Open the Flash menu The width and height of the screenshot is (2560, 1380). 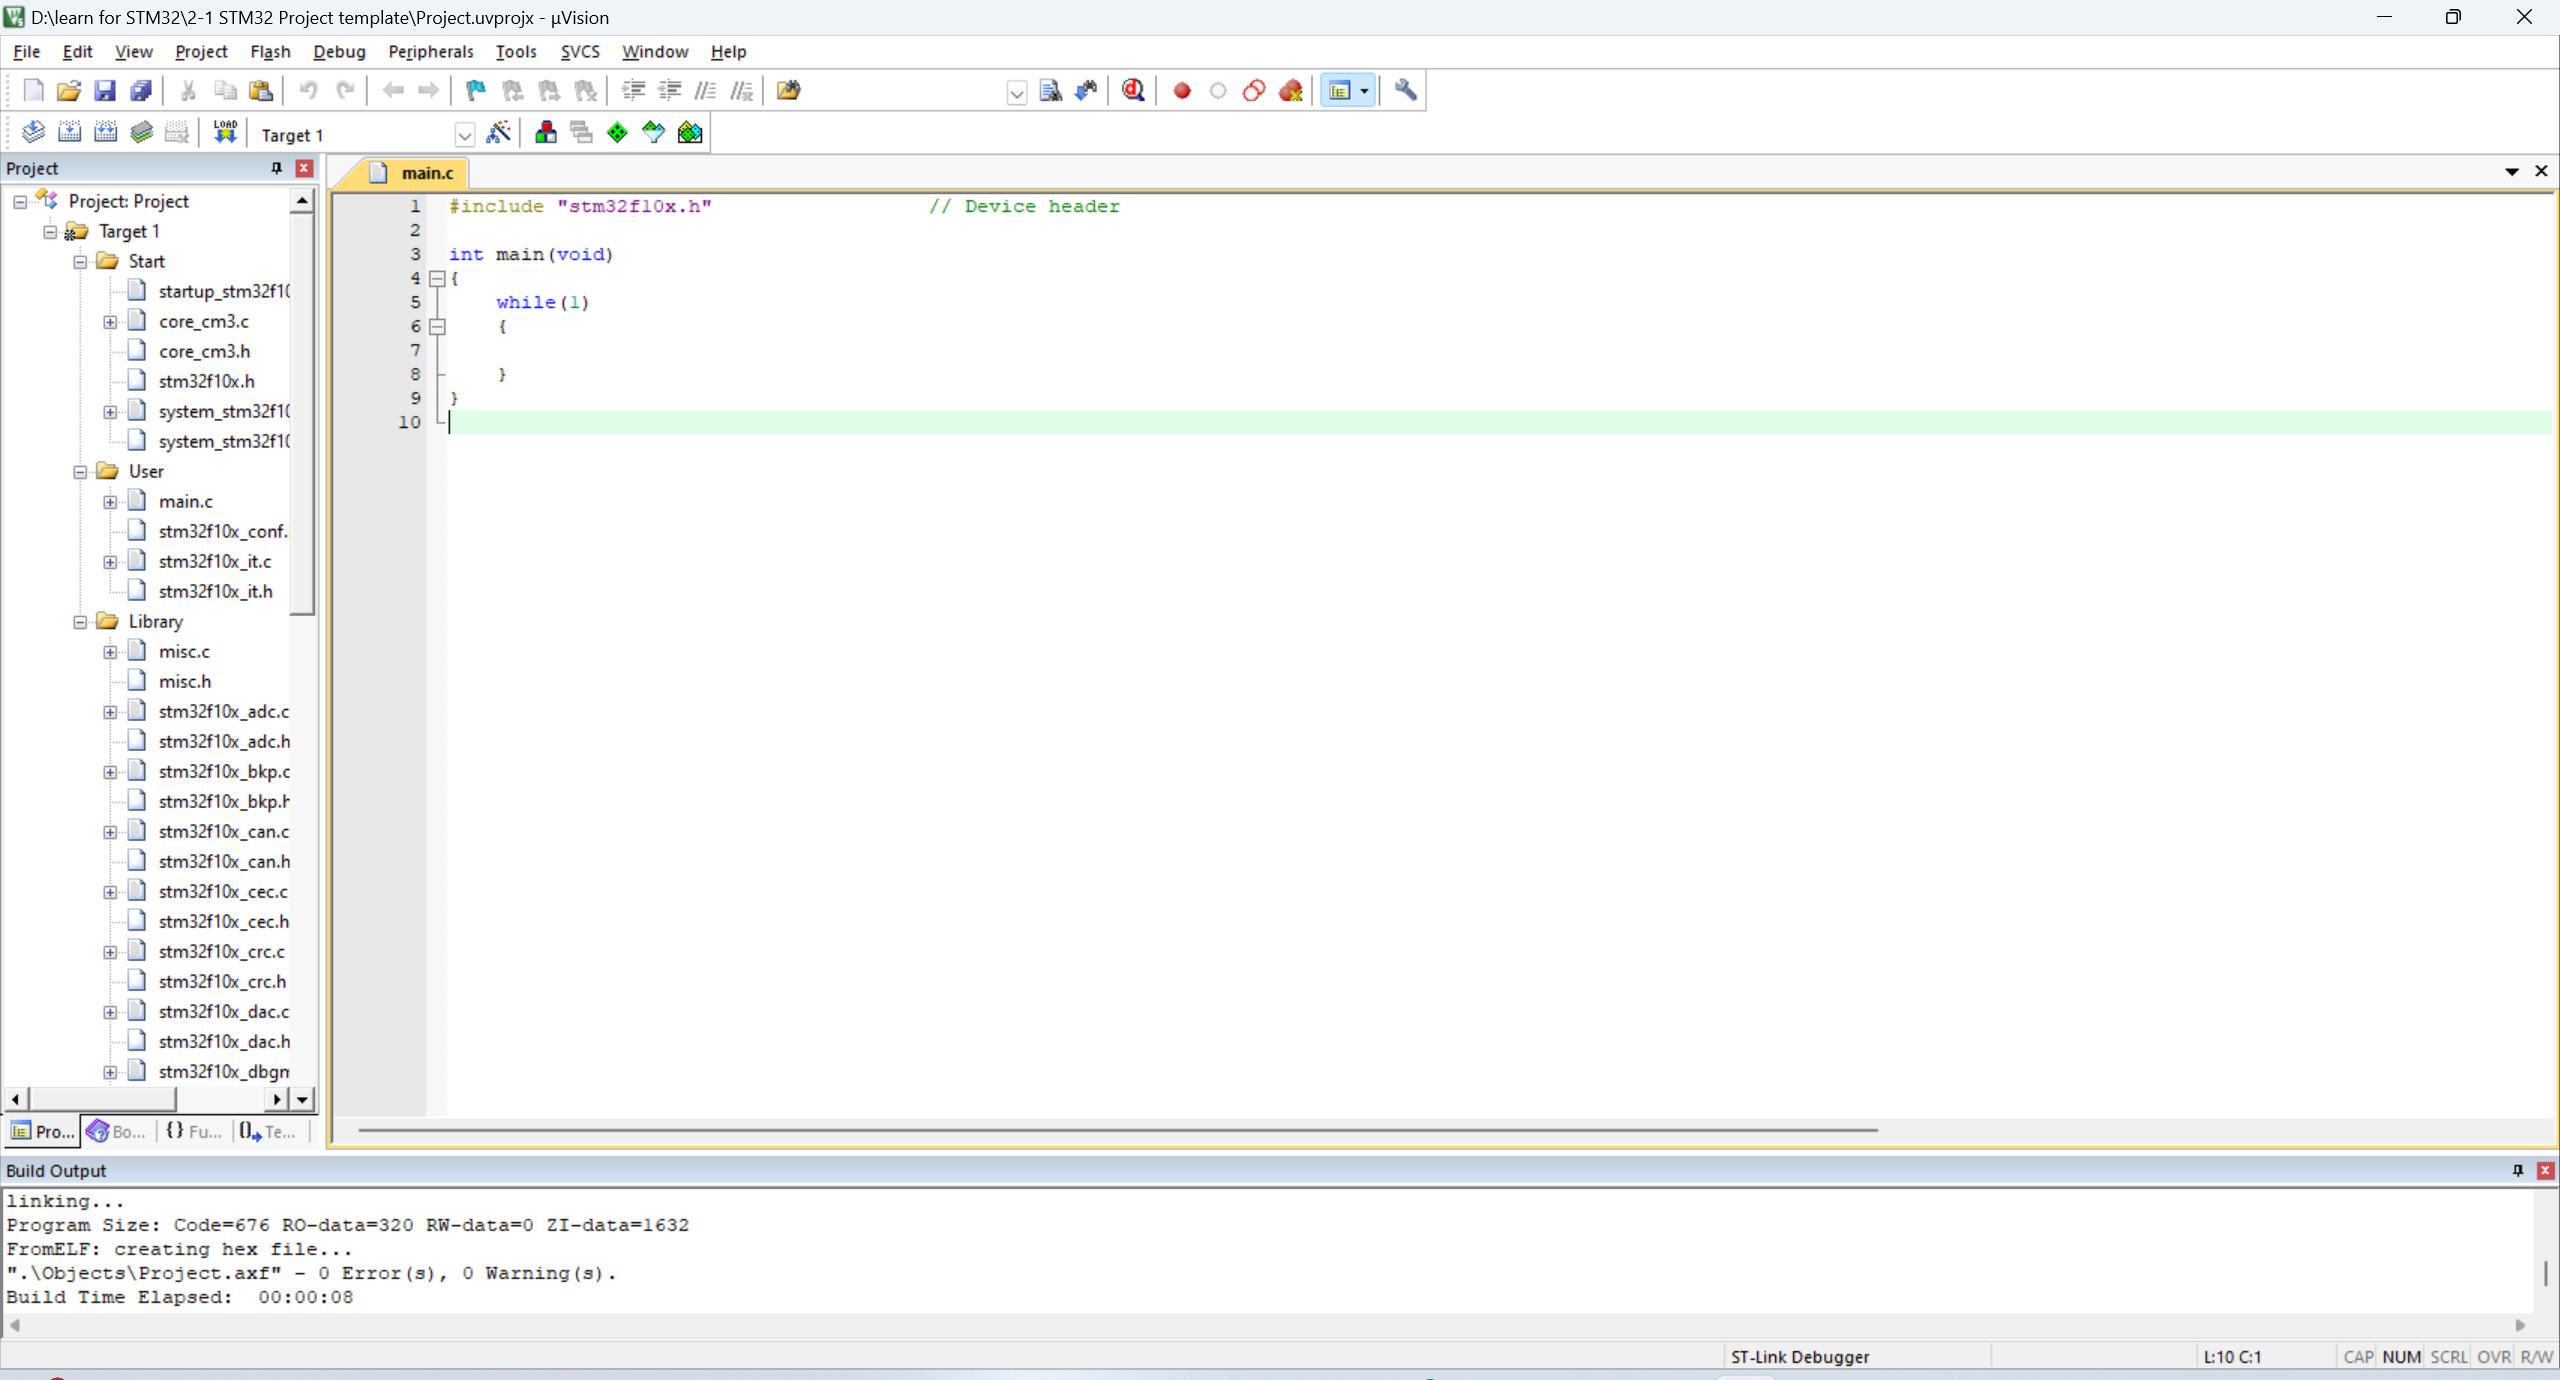pyautogui.click(x=269, y=52)
